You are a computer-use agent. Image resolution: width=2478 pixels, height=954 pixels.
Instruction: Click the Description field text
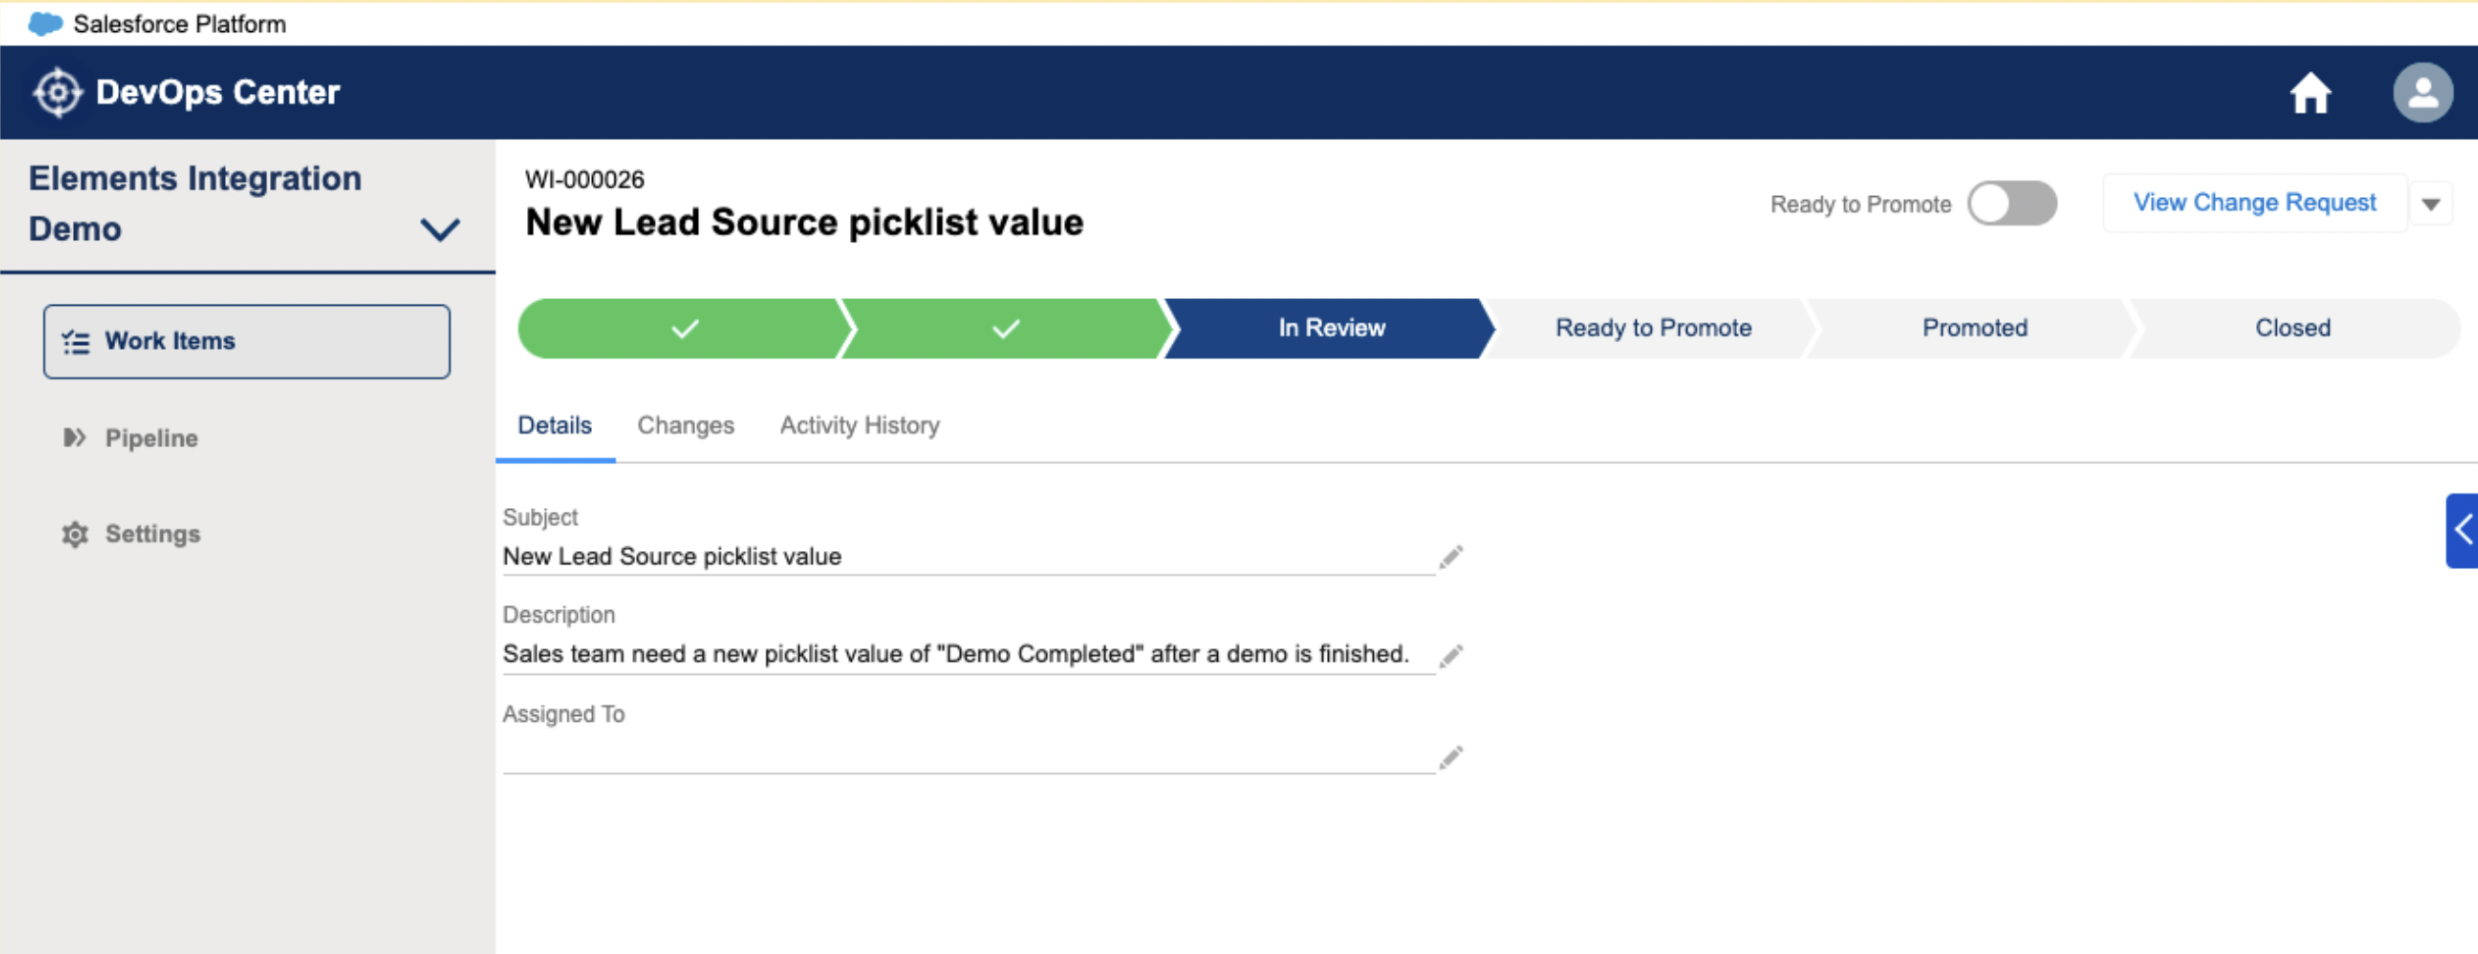click(956, 655)
